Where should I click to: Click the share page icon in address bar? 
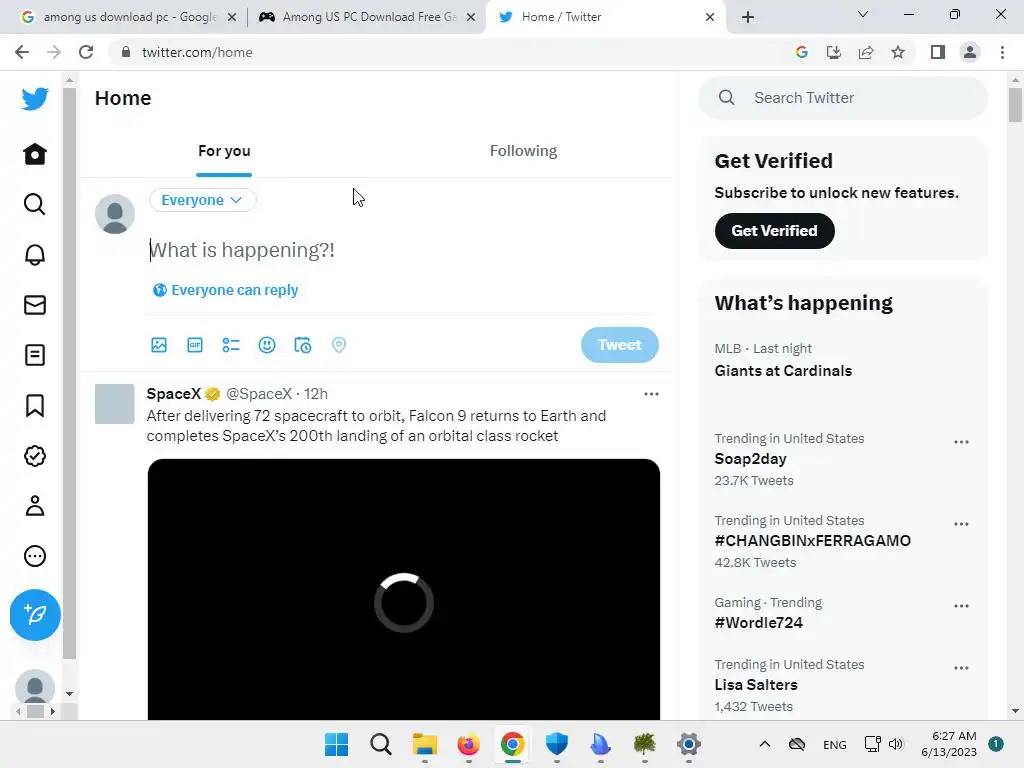[866, 52]
